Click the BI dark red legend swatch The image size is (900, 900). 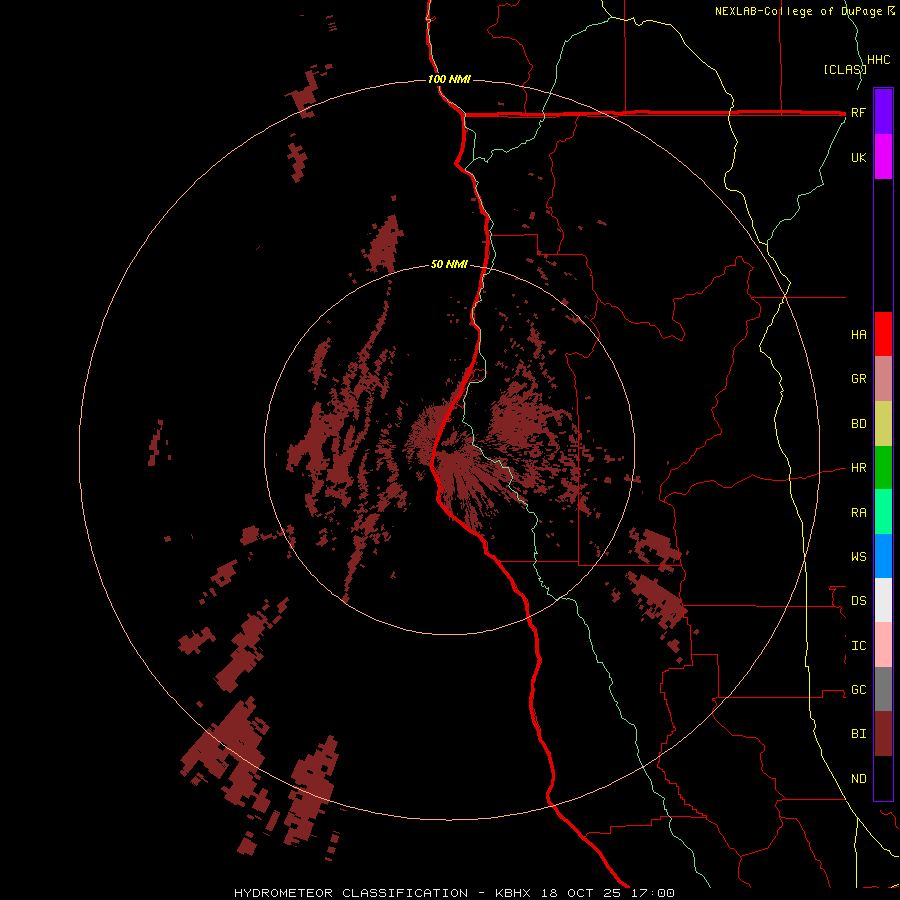pyautogui.click(x=883, y=734)
